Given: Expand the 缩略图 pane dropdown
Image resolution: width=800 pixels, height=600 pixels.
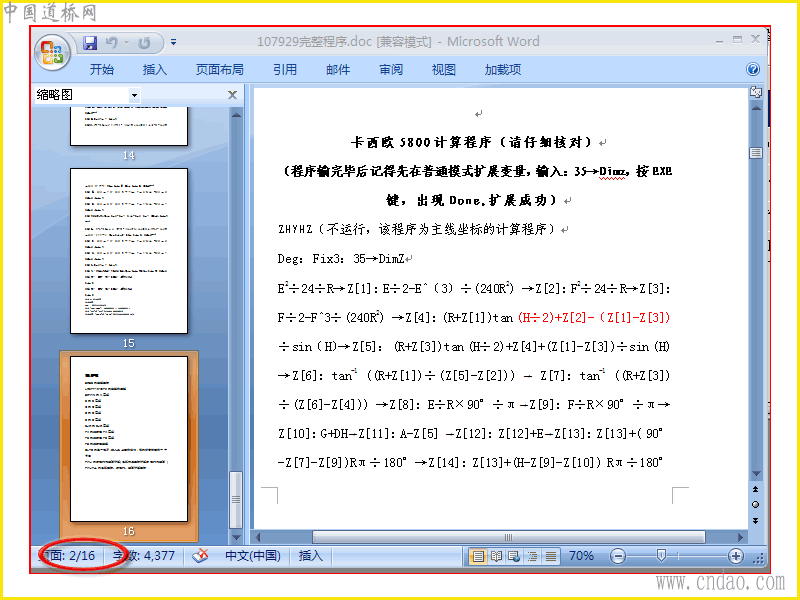Looking at the screenshot, I should (x=134, y=95).
